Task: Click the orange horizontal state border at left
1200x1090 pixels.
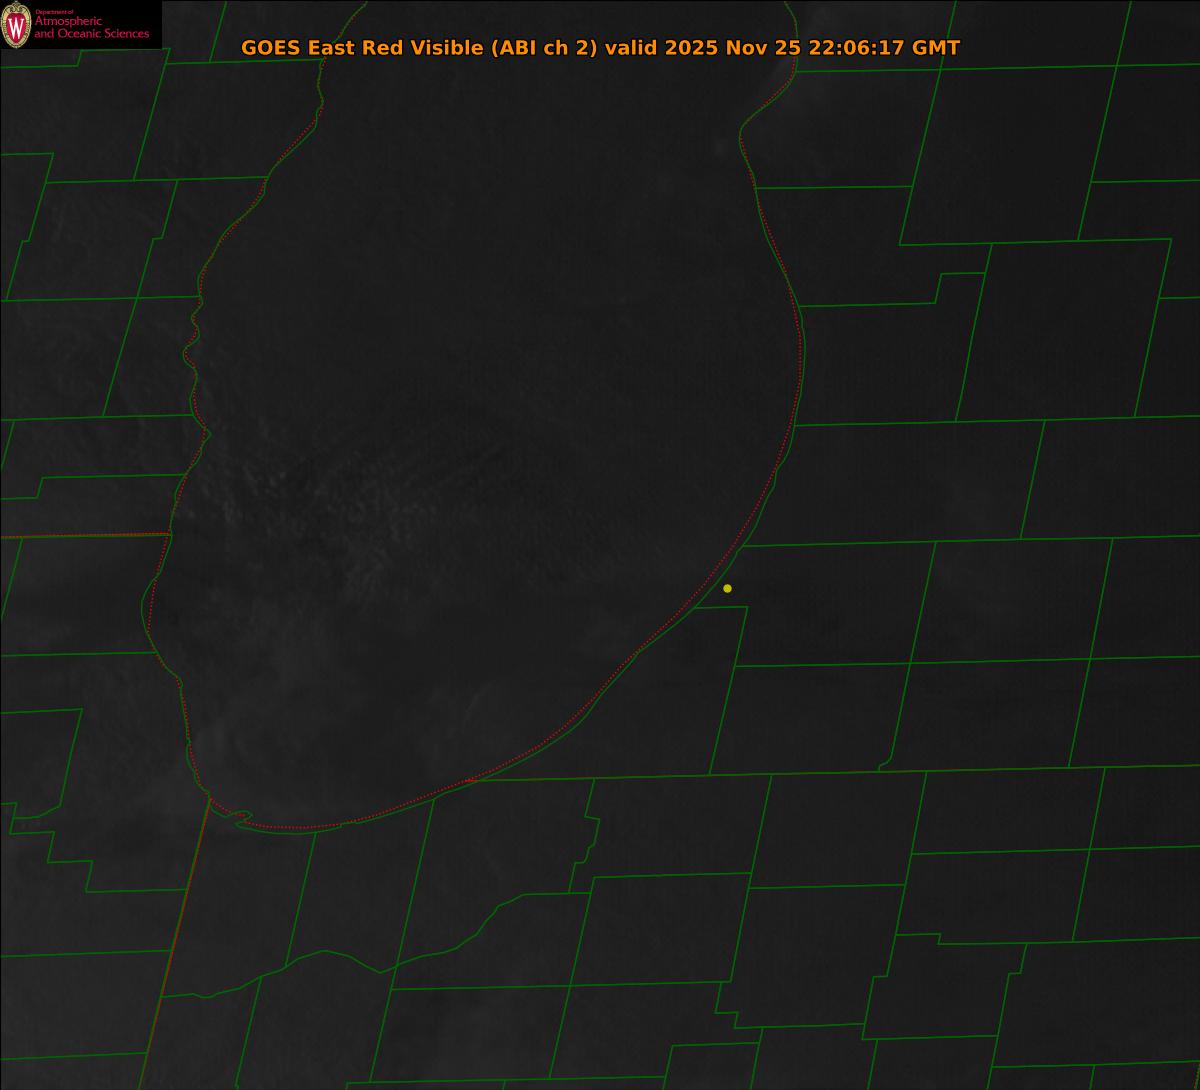Action: pyautogui.click(x=80, y=536)
